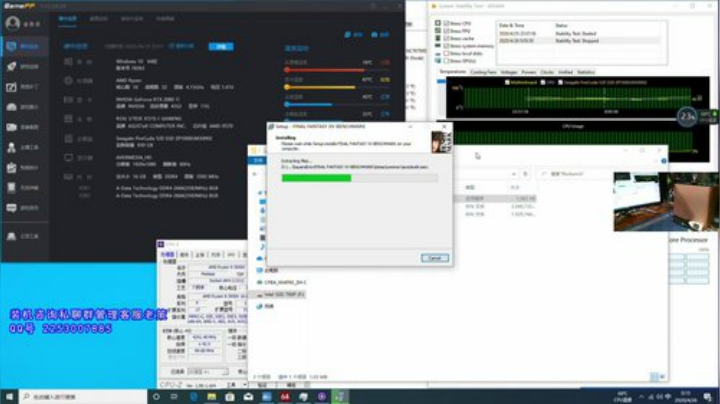Click the graphics card icon beside NVIDIA GeForce row
This screenshot has width=720, height=404.
coord(68,100)
